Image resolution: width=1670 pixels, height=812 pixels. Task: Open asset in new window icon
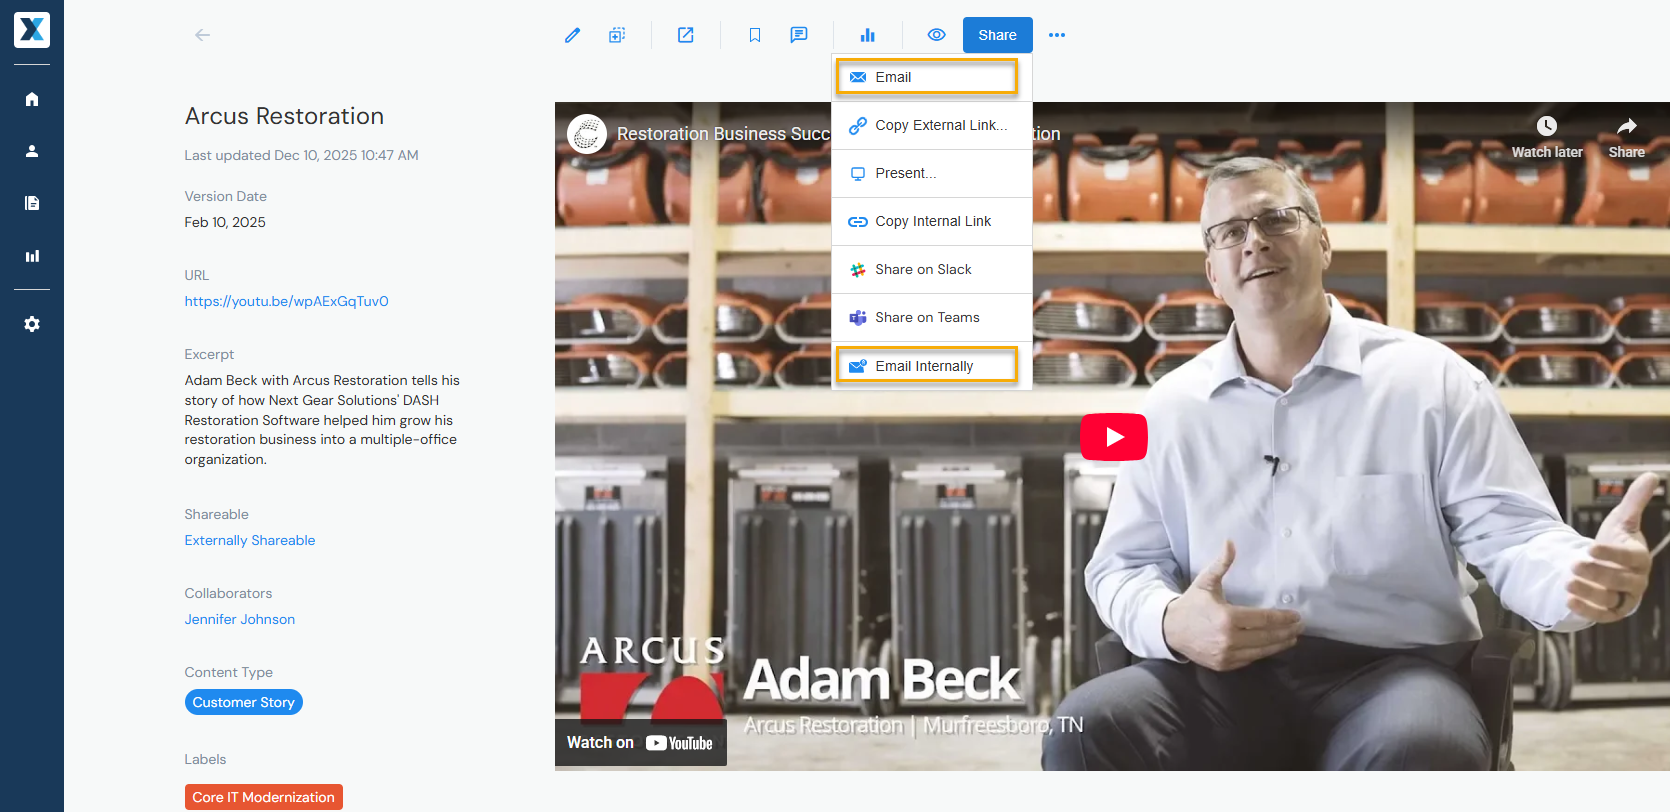(686, 35)
